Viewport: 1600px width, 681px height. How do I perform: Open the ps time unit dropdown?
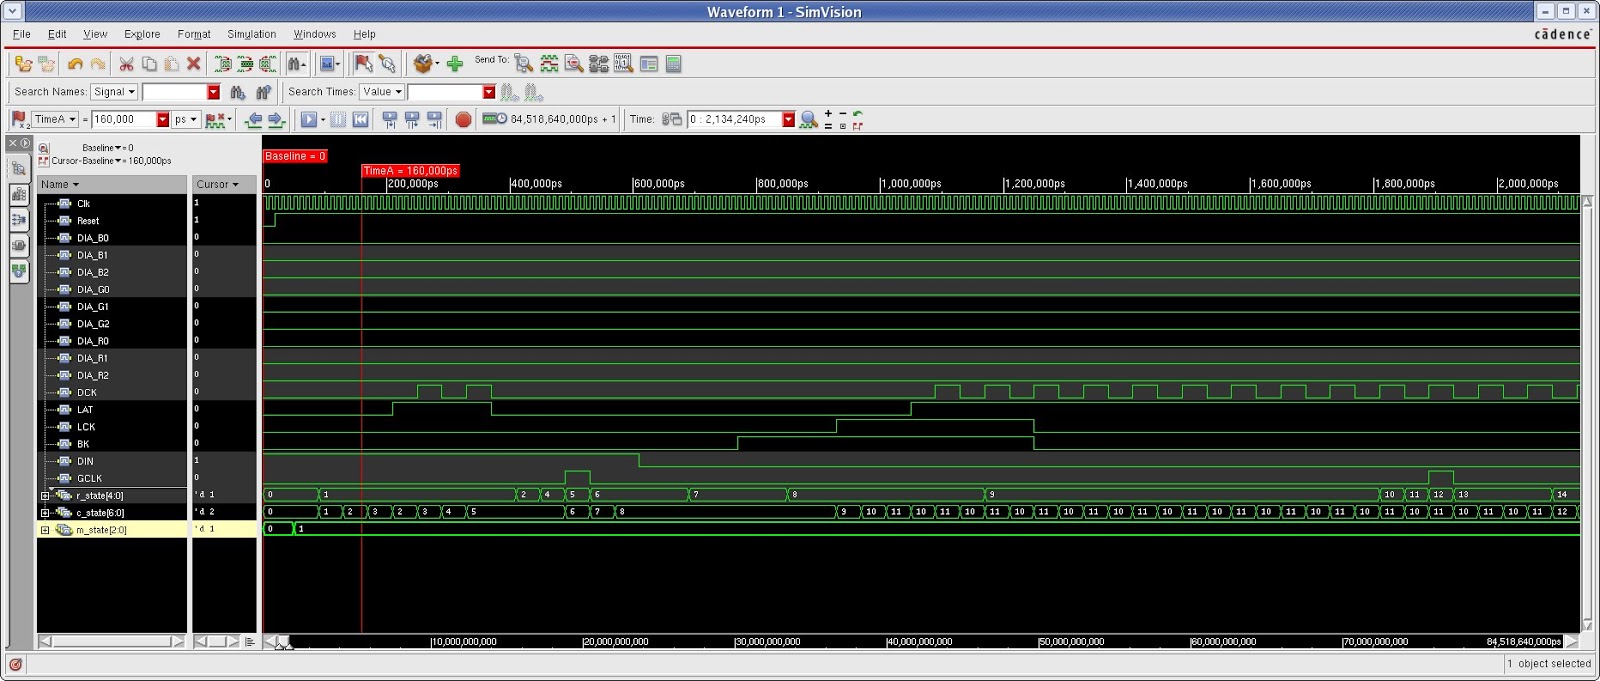click(186, 120)
